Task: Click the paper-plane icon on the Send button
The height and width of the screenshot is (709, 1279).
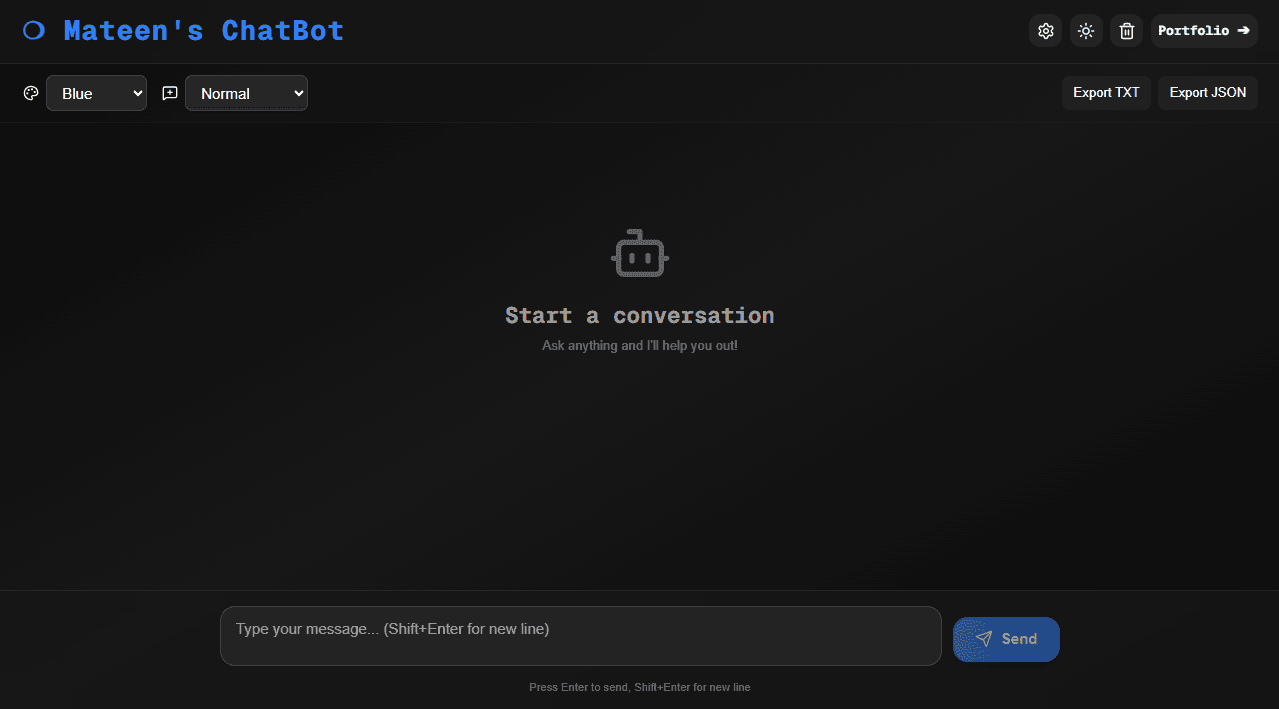Action: tap(984, 638)
